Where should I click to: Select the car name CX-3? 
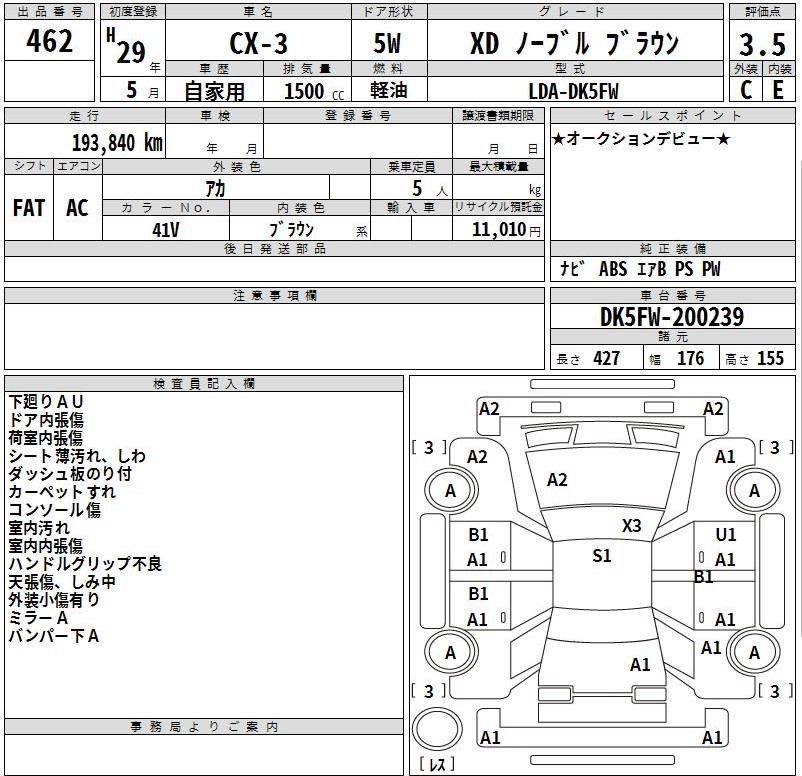[x=258, y=43]
